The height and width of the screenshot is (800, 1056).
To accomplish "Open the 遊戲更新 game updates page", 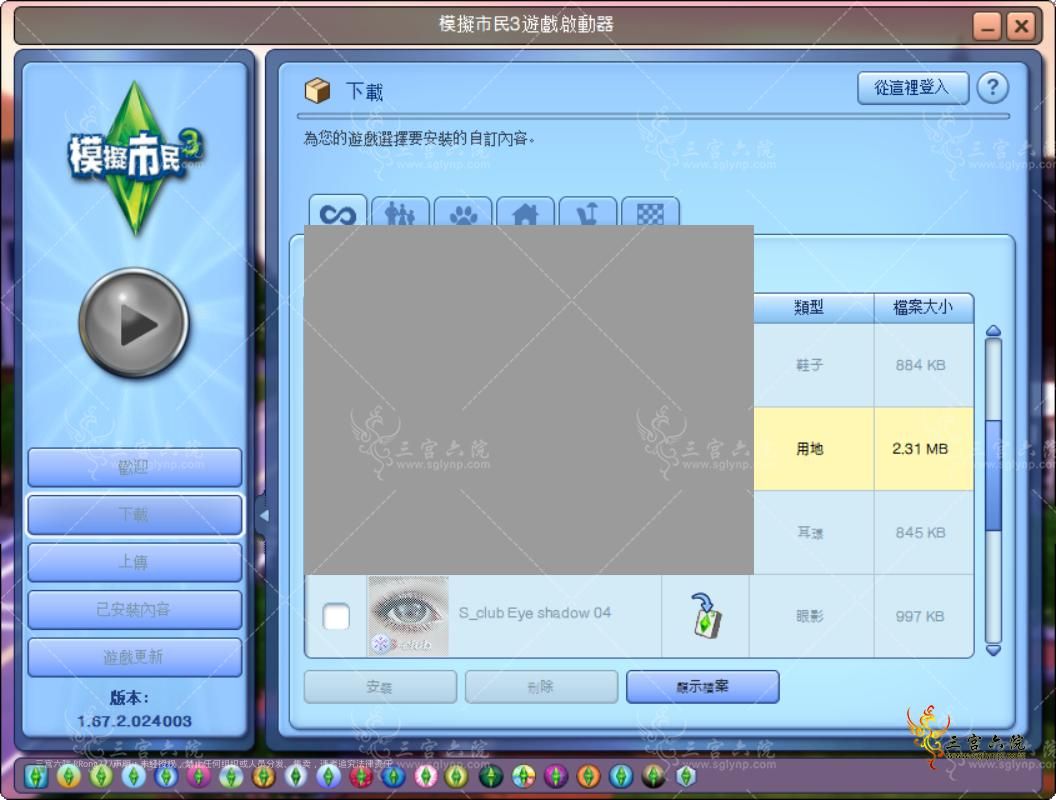I will pos(135,657).
